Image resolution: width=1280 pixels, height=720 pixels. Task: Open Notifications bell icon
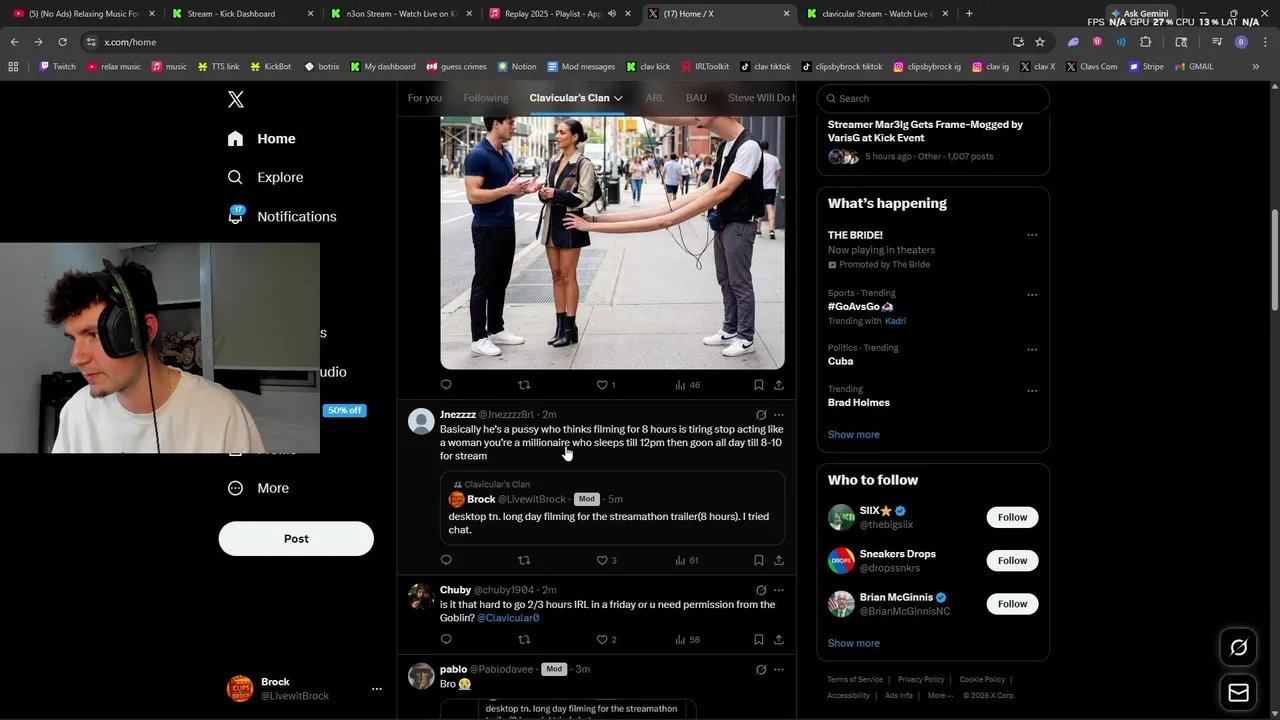click(236, 215)
